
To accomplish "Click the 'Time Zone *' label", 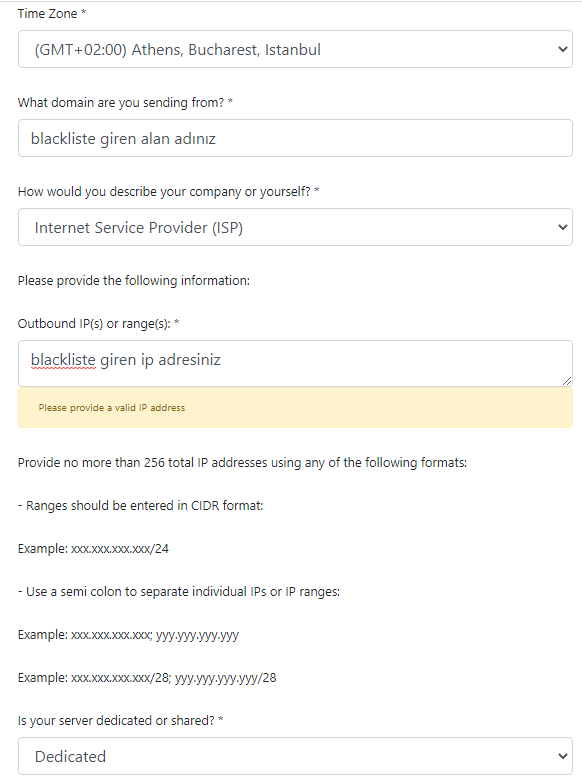I will click(x=52, y=13).
